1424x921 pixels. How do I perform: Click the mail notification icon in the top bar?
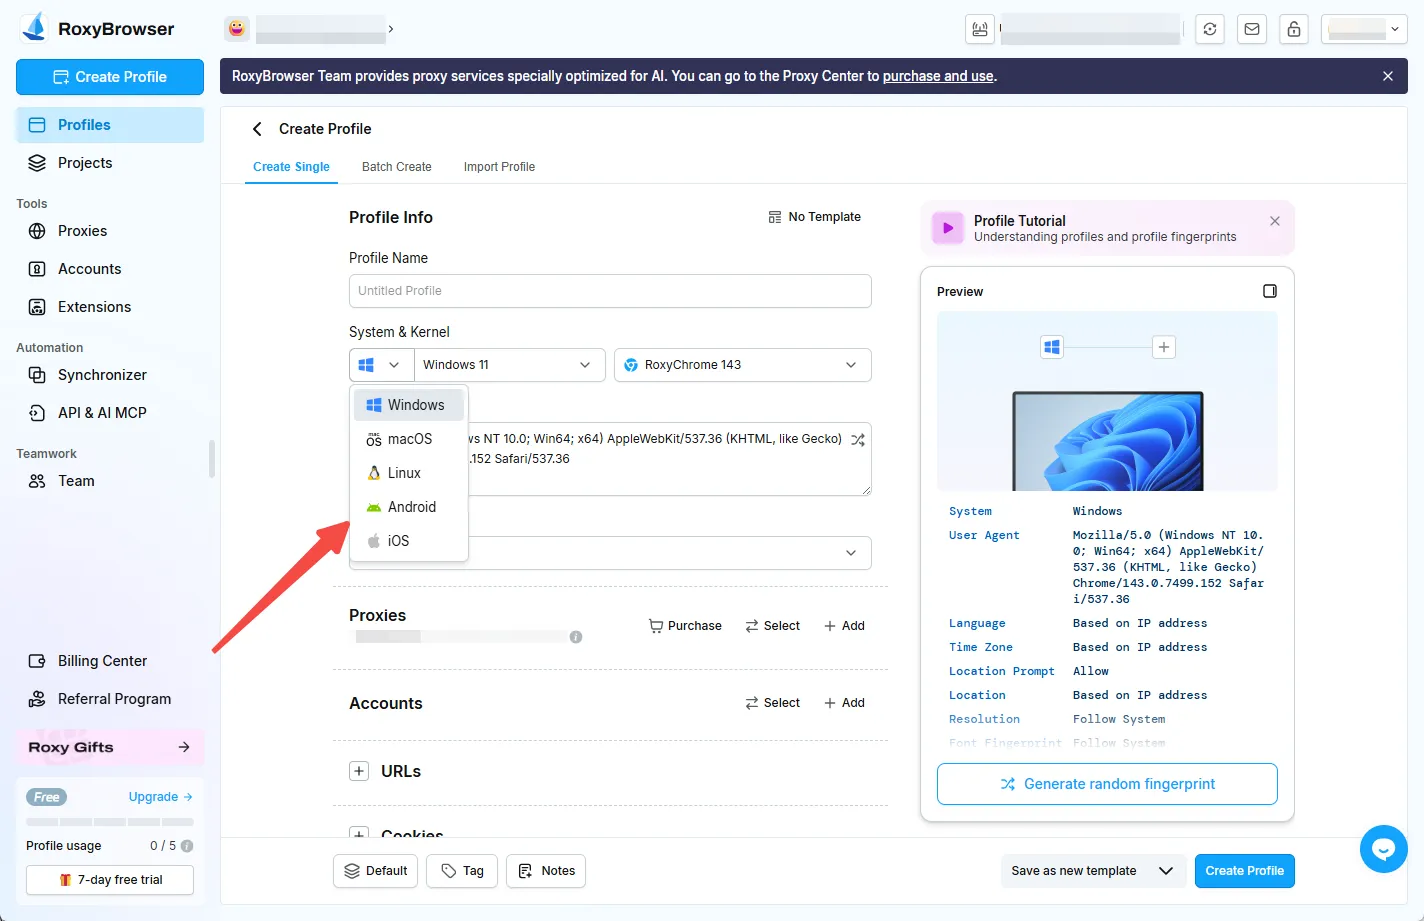tap(1252, 29)
